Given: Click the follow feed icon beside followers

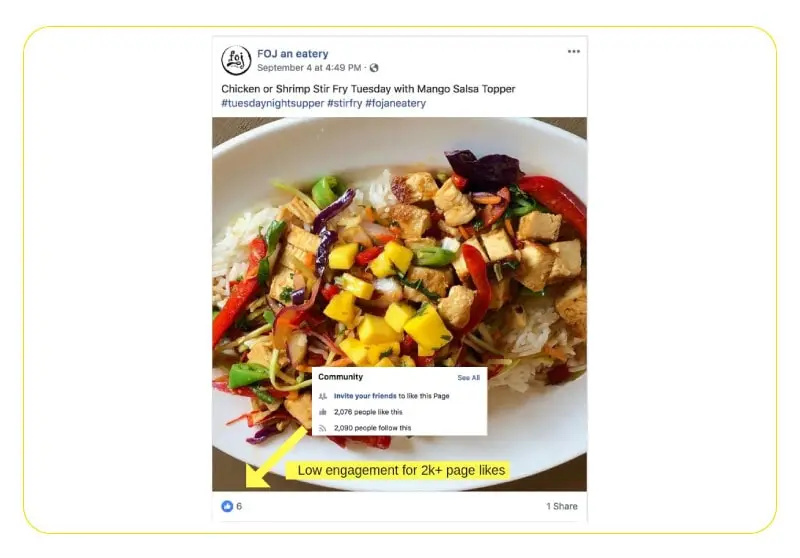Looking at the screenshot, I should (322, 428).
